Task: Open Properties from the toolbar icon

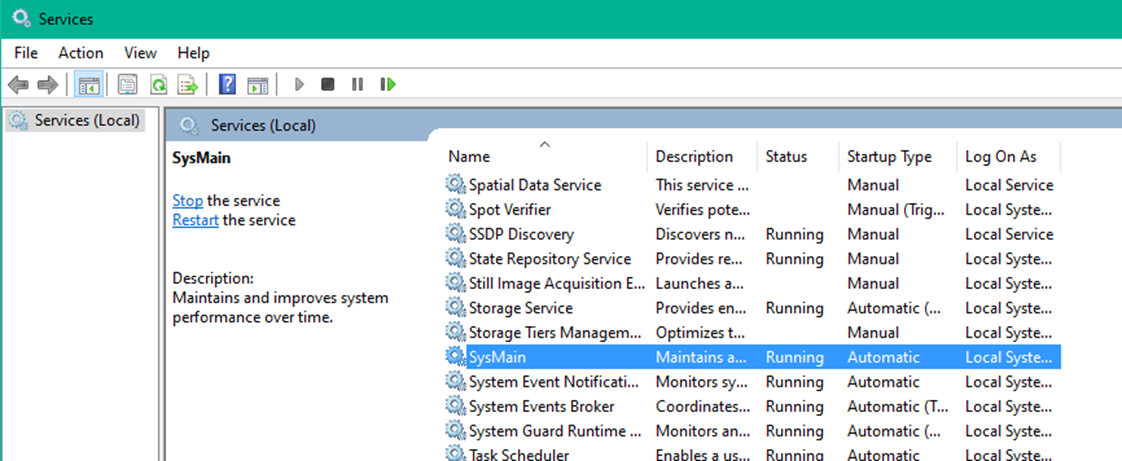Action: 127,85
